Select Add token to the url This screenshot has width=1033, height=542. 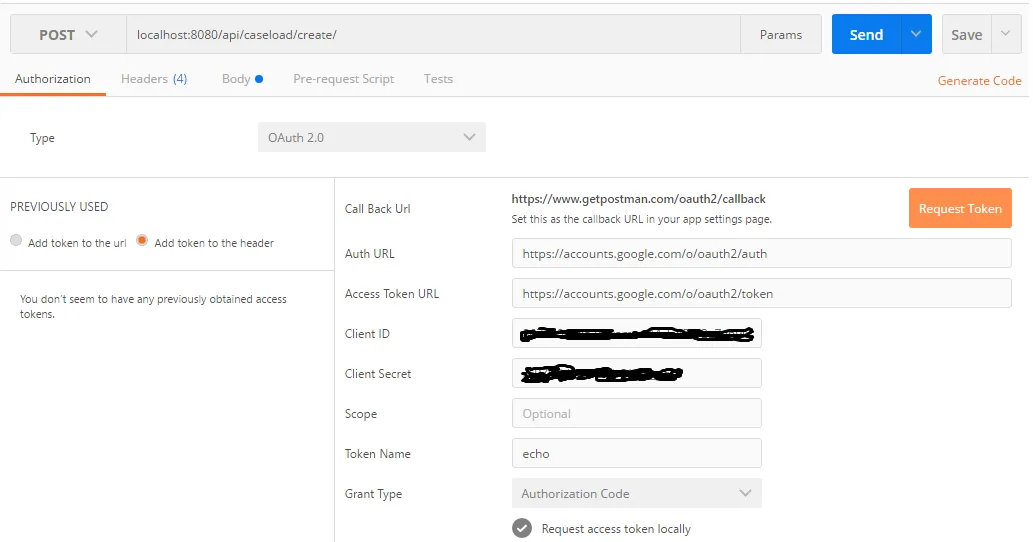[16, 242]
